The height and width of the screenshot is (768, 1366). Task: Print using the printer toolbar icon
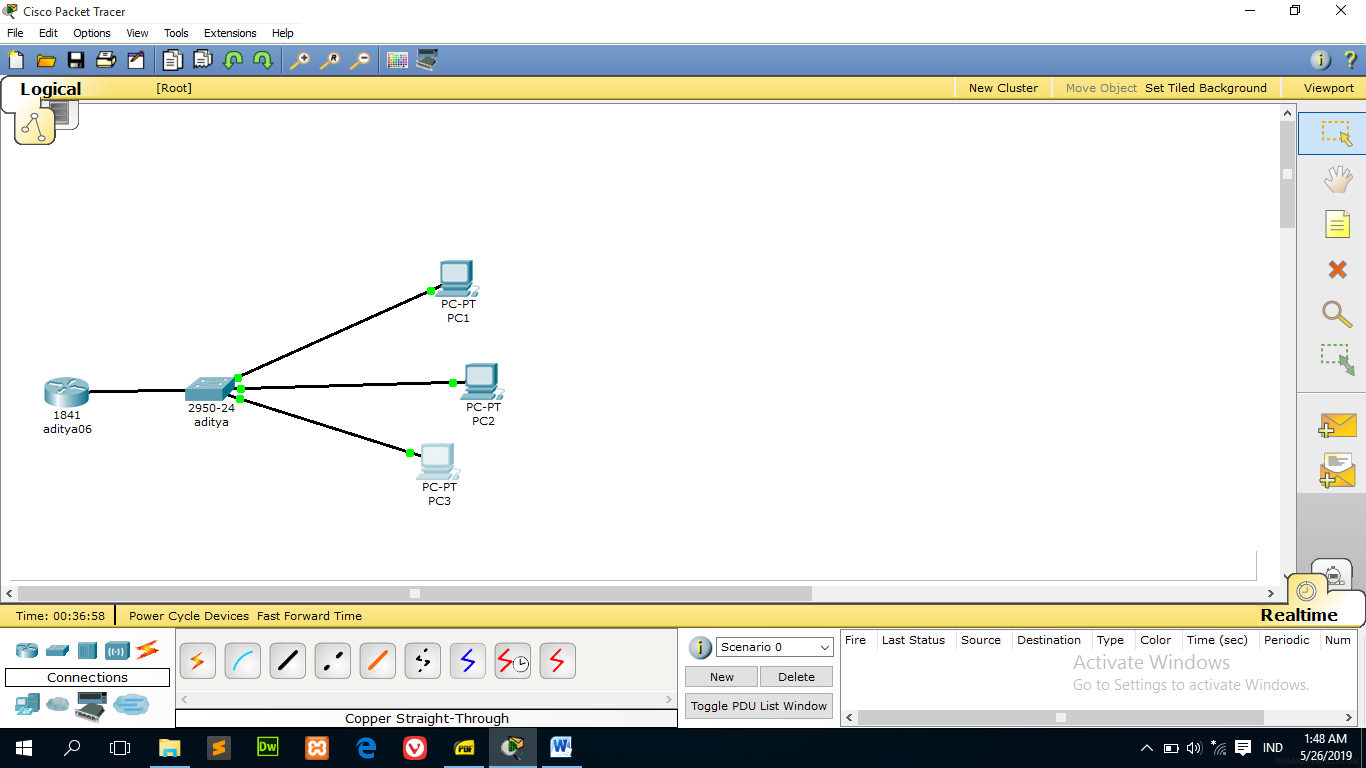pyautogui.click(x=105, y=60)
